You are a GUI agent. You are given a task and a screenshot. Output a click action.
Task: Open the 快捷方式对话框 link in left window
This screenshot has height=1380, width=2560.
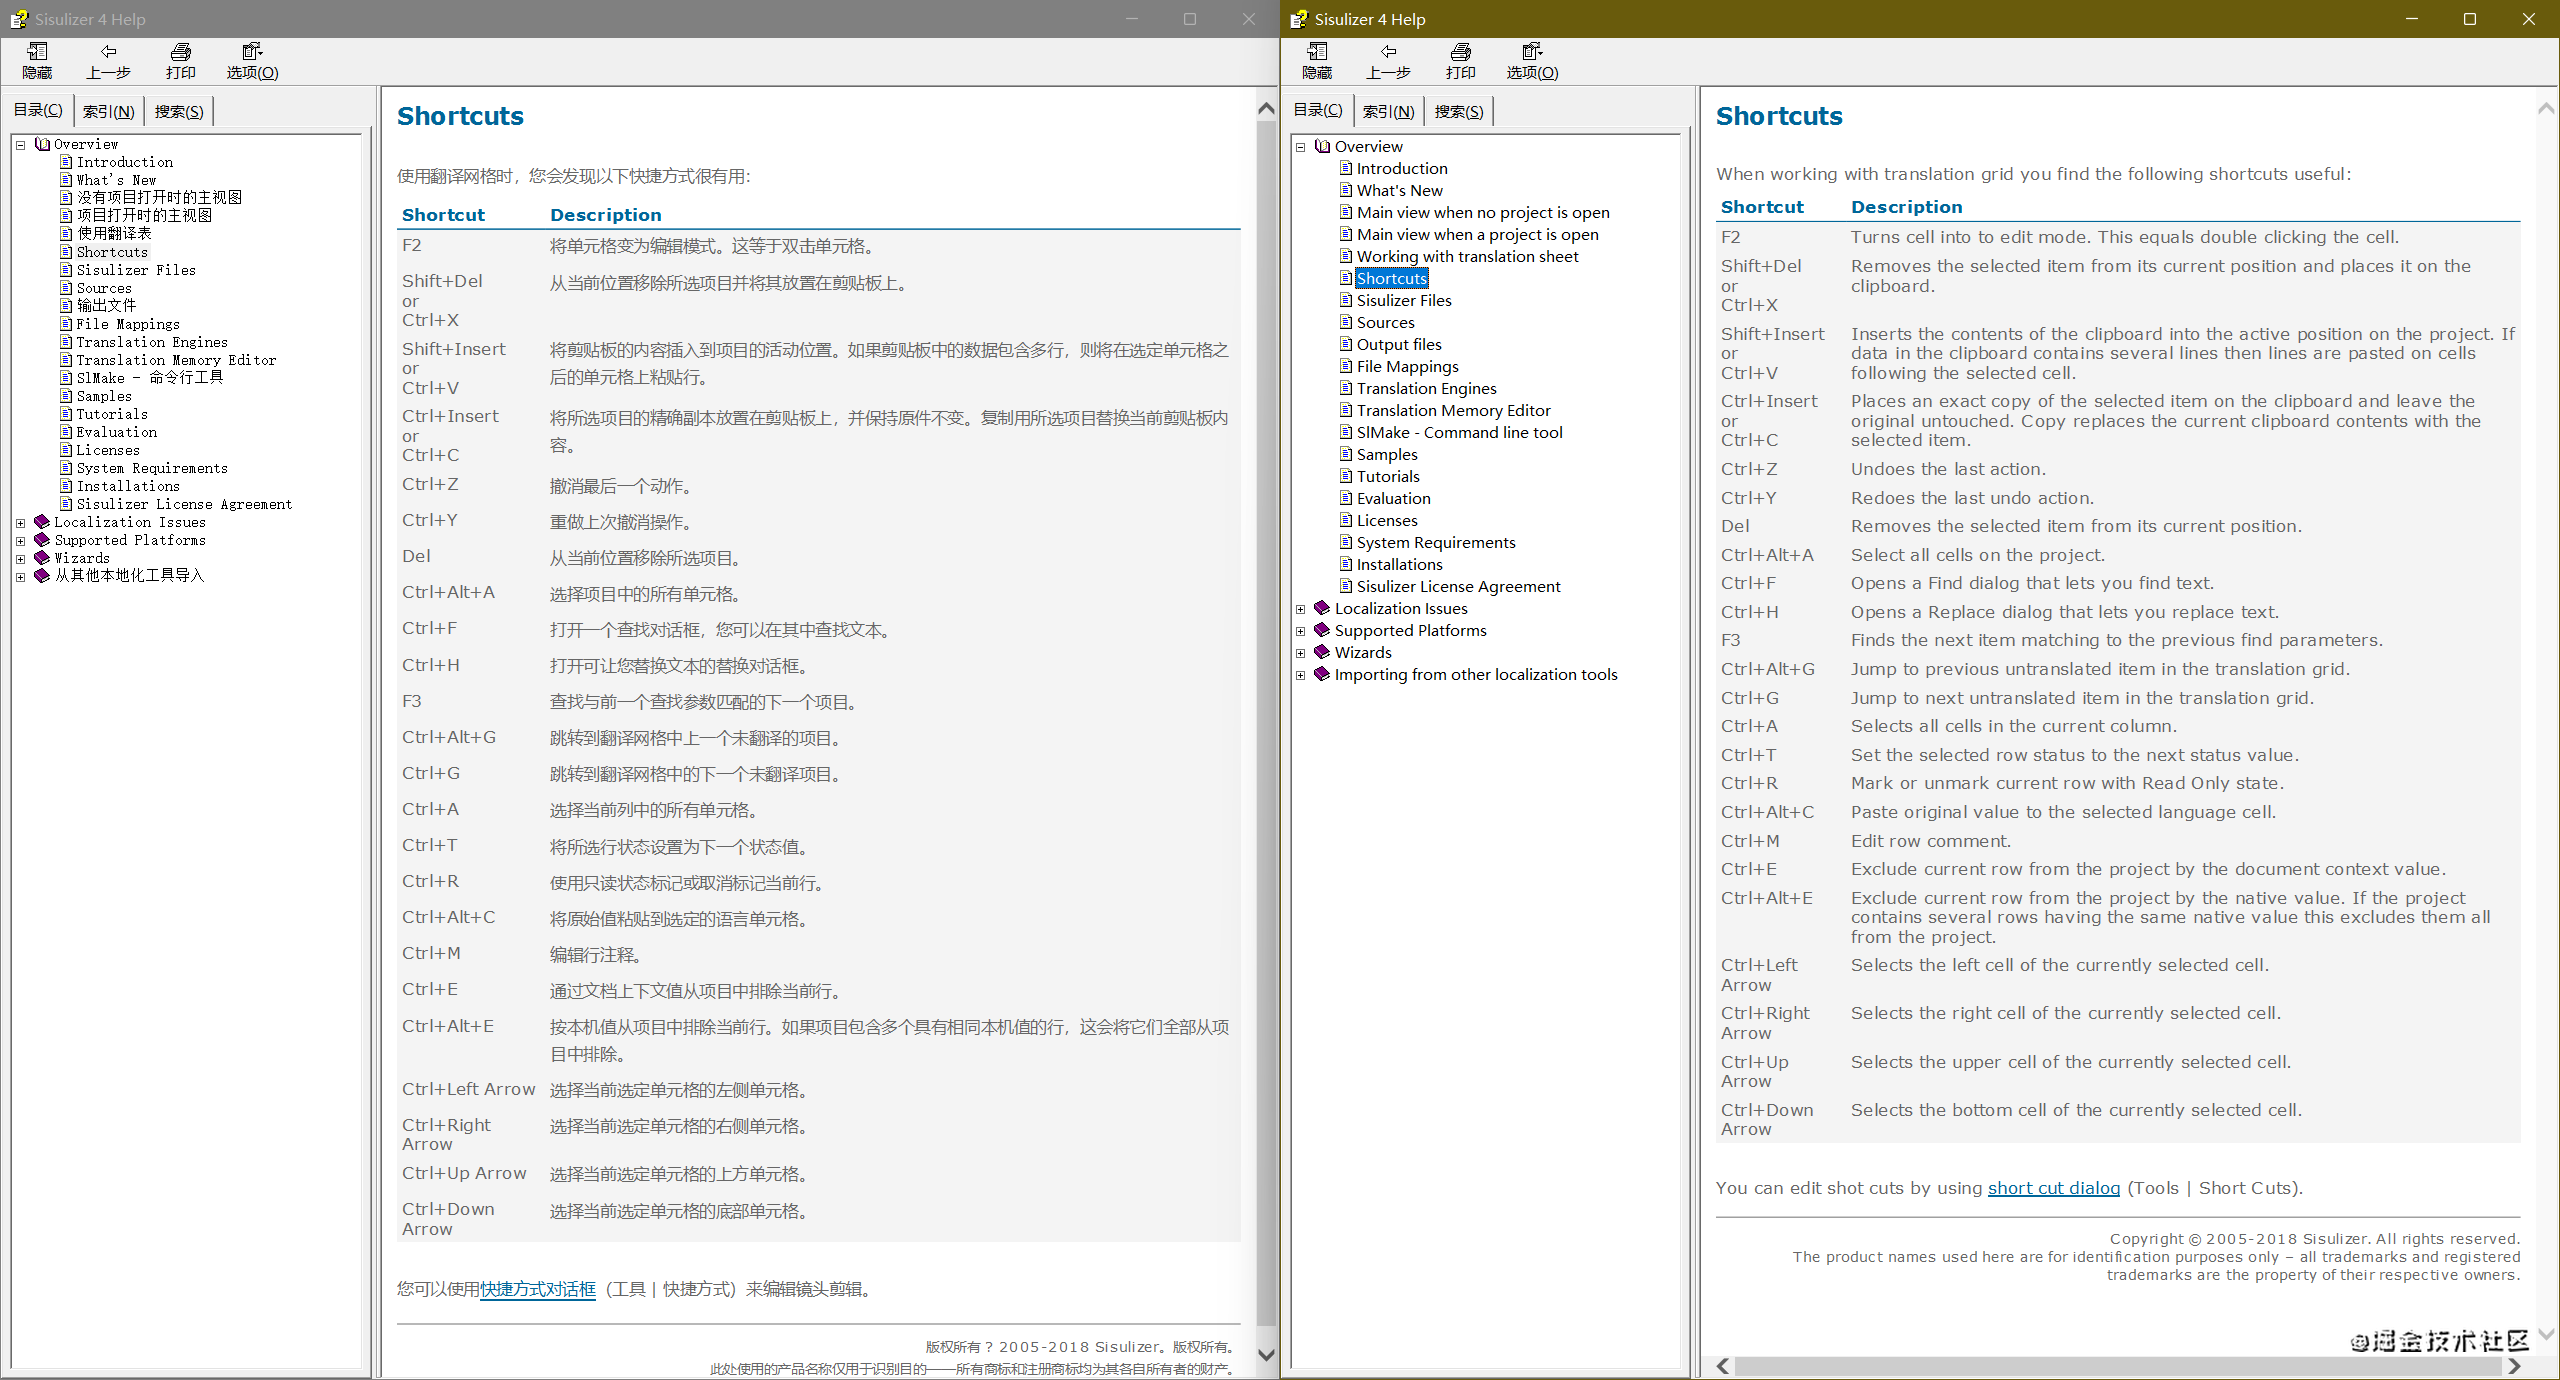538,1289
